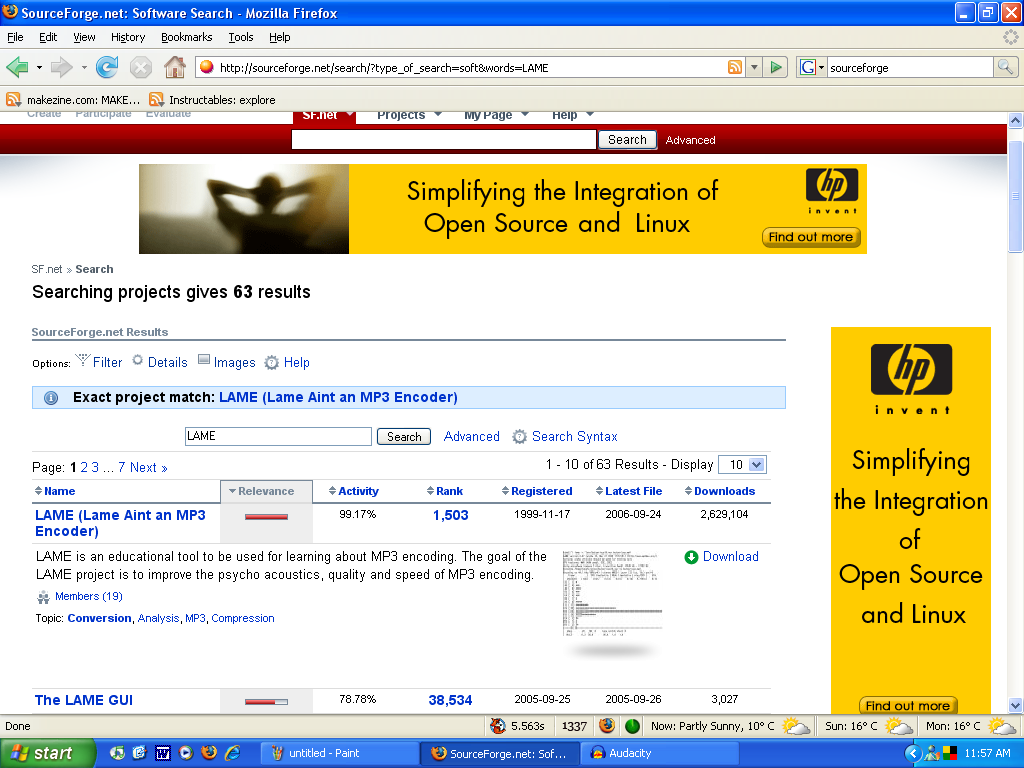Open the makezine.com feed bookmark icon
Screen dimensions: 1024x768
click(x=13, y=99)
